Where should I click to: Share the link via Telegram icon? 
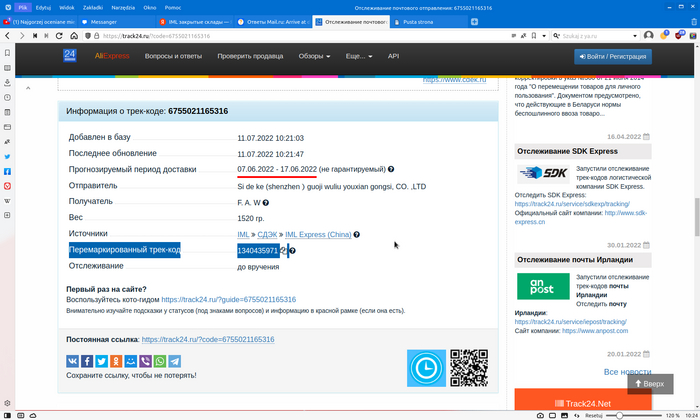click(175, 361)
